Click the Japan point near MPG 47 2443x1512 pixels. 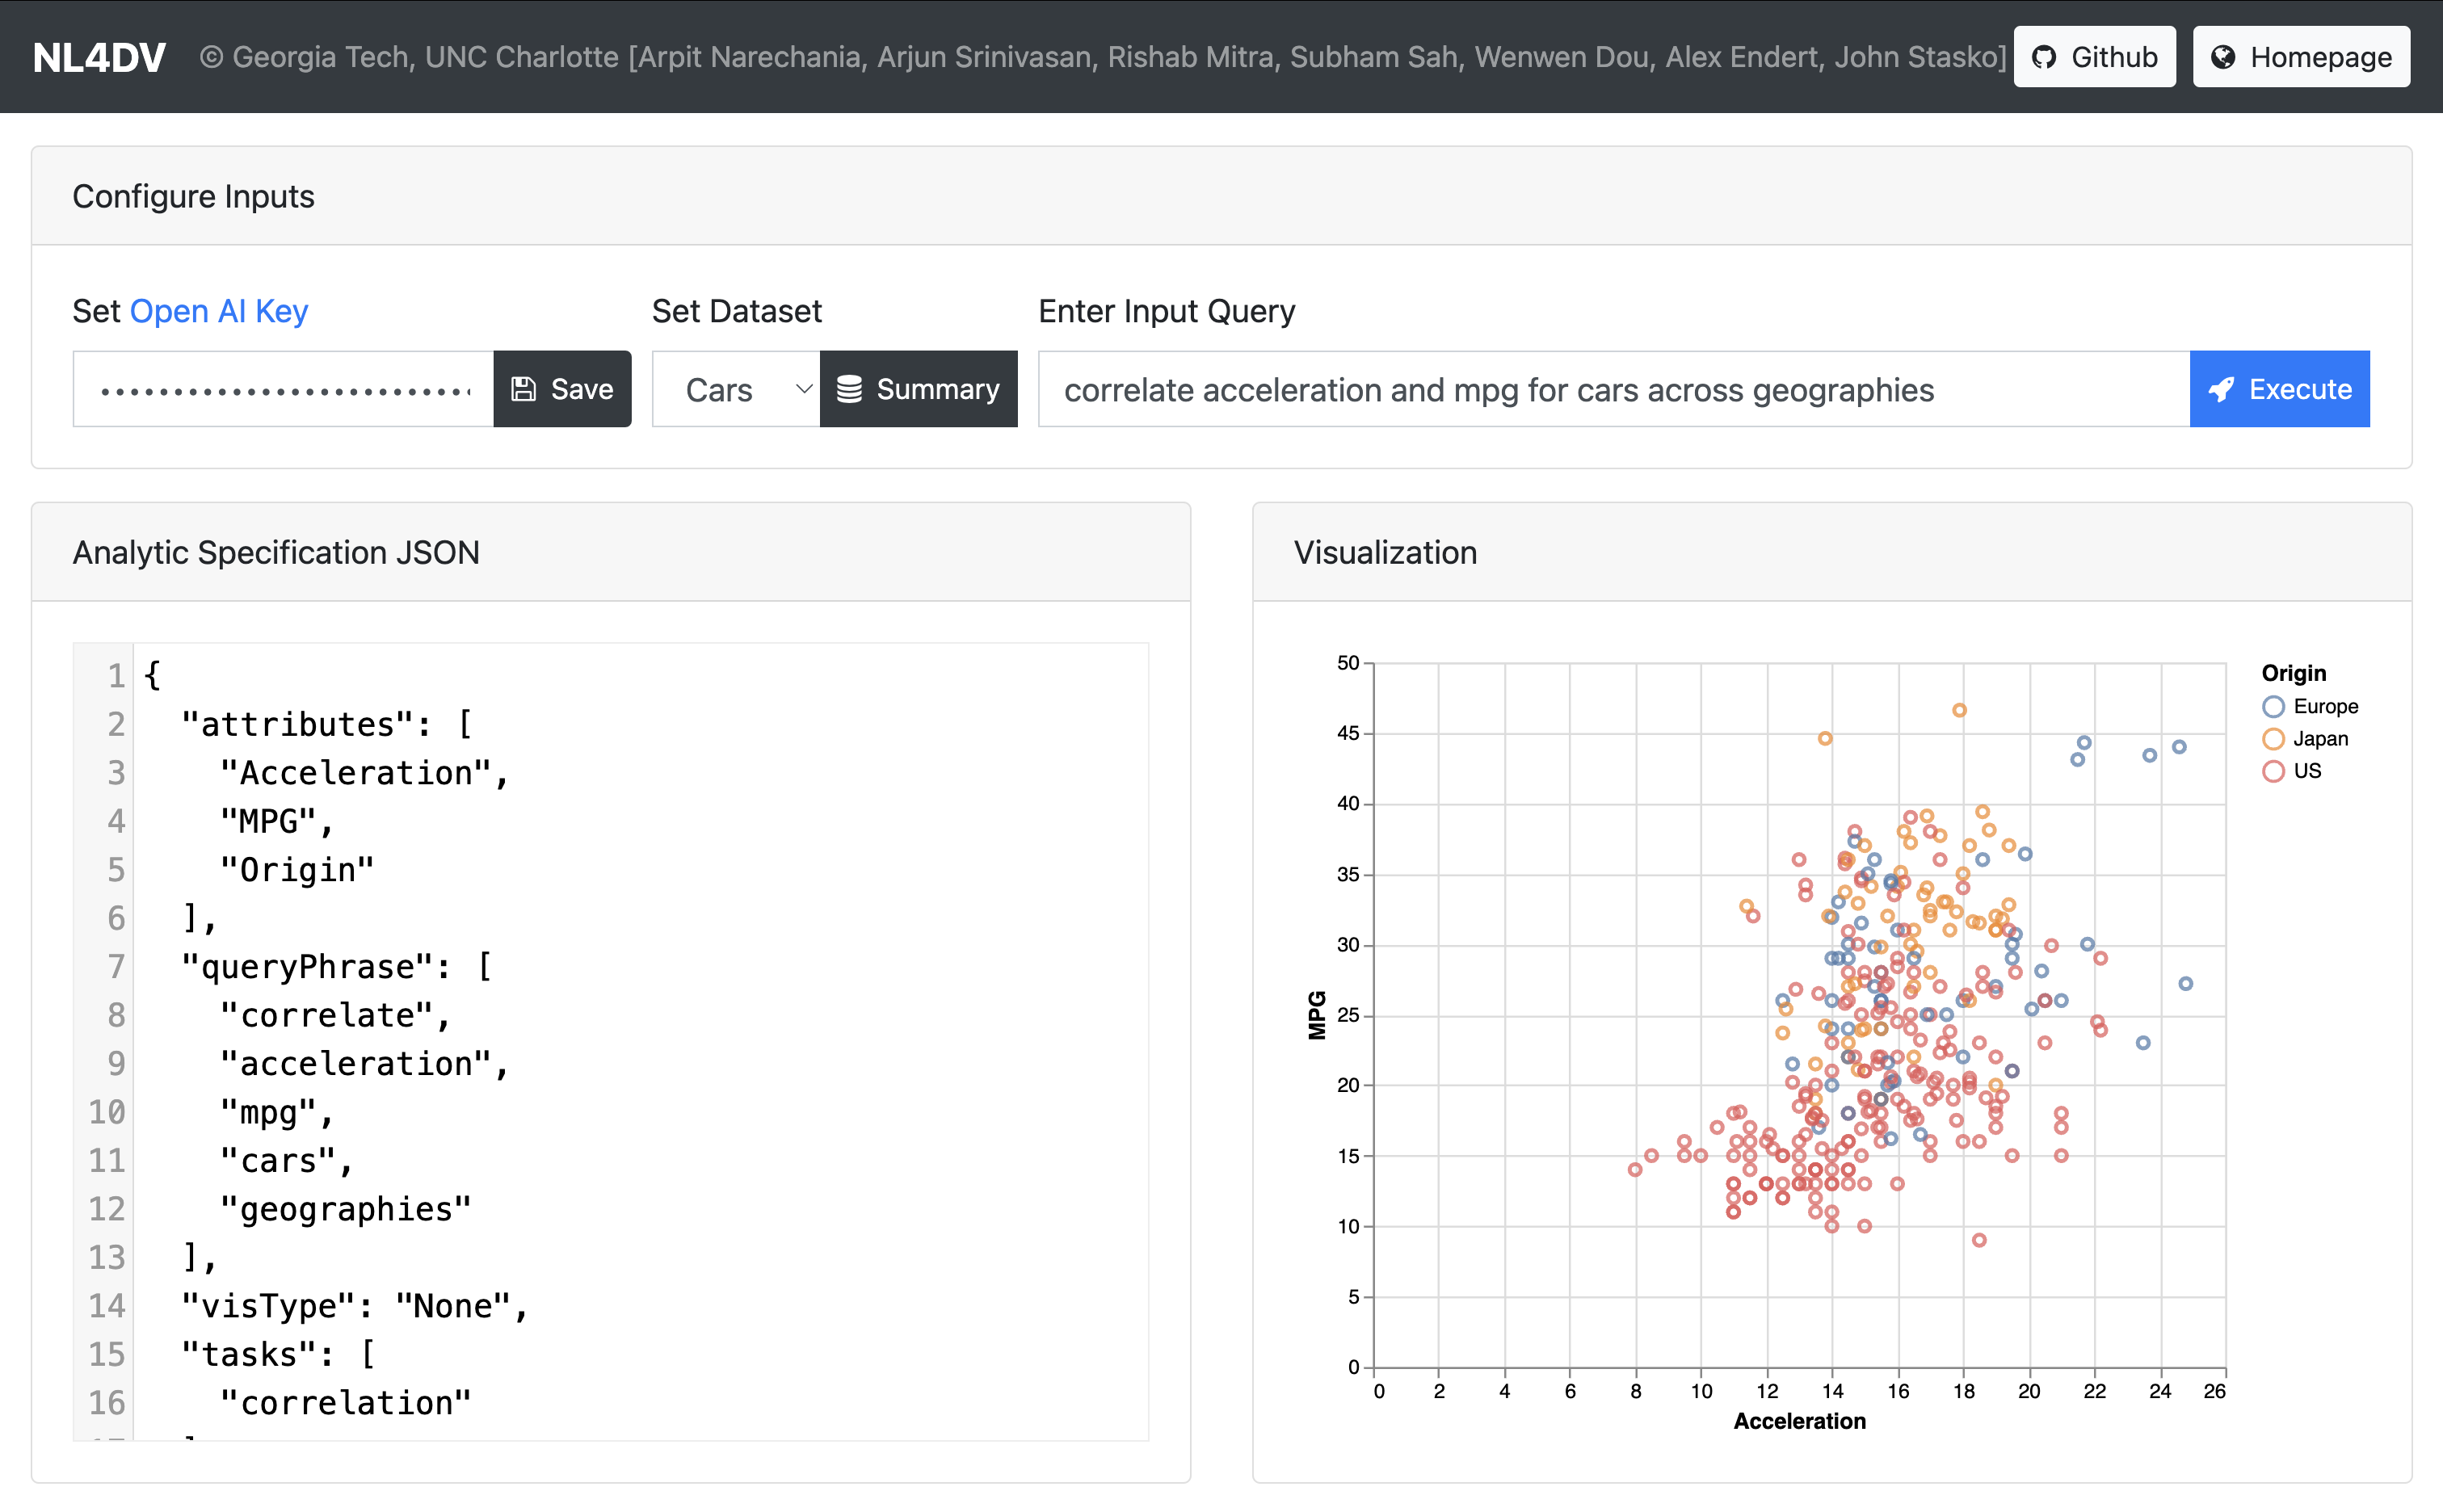click(x=1959, y=710)
